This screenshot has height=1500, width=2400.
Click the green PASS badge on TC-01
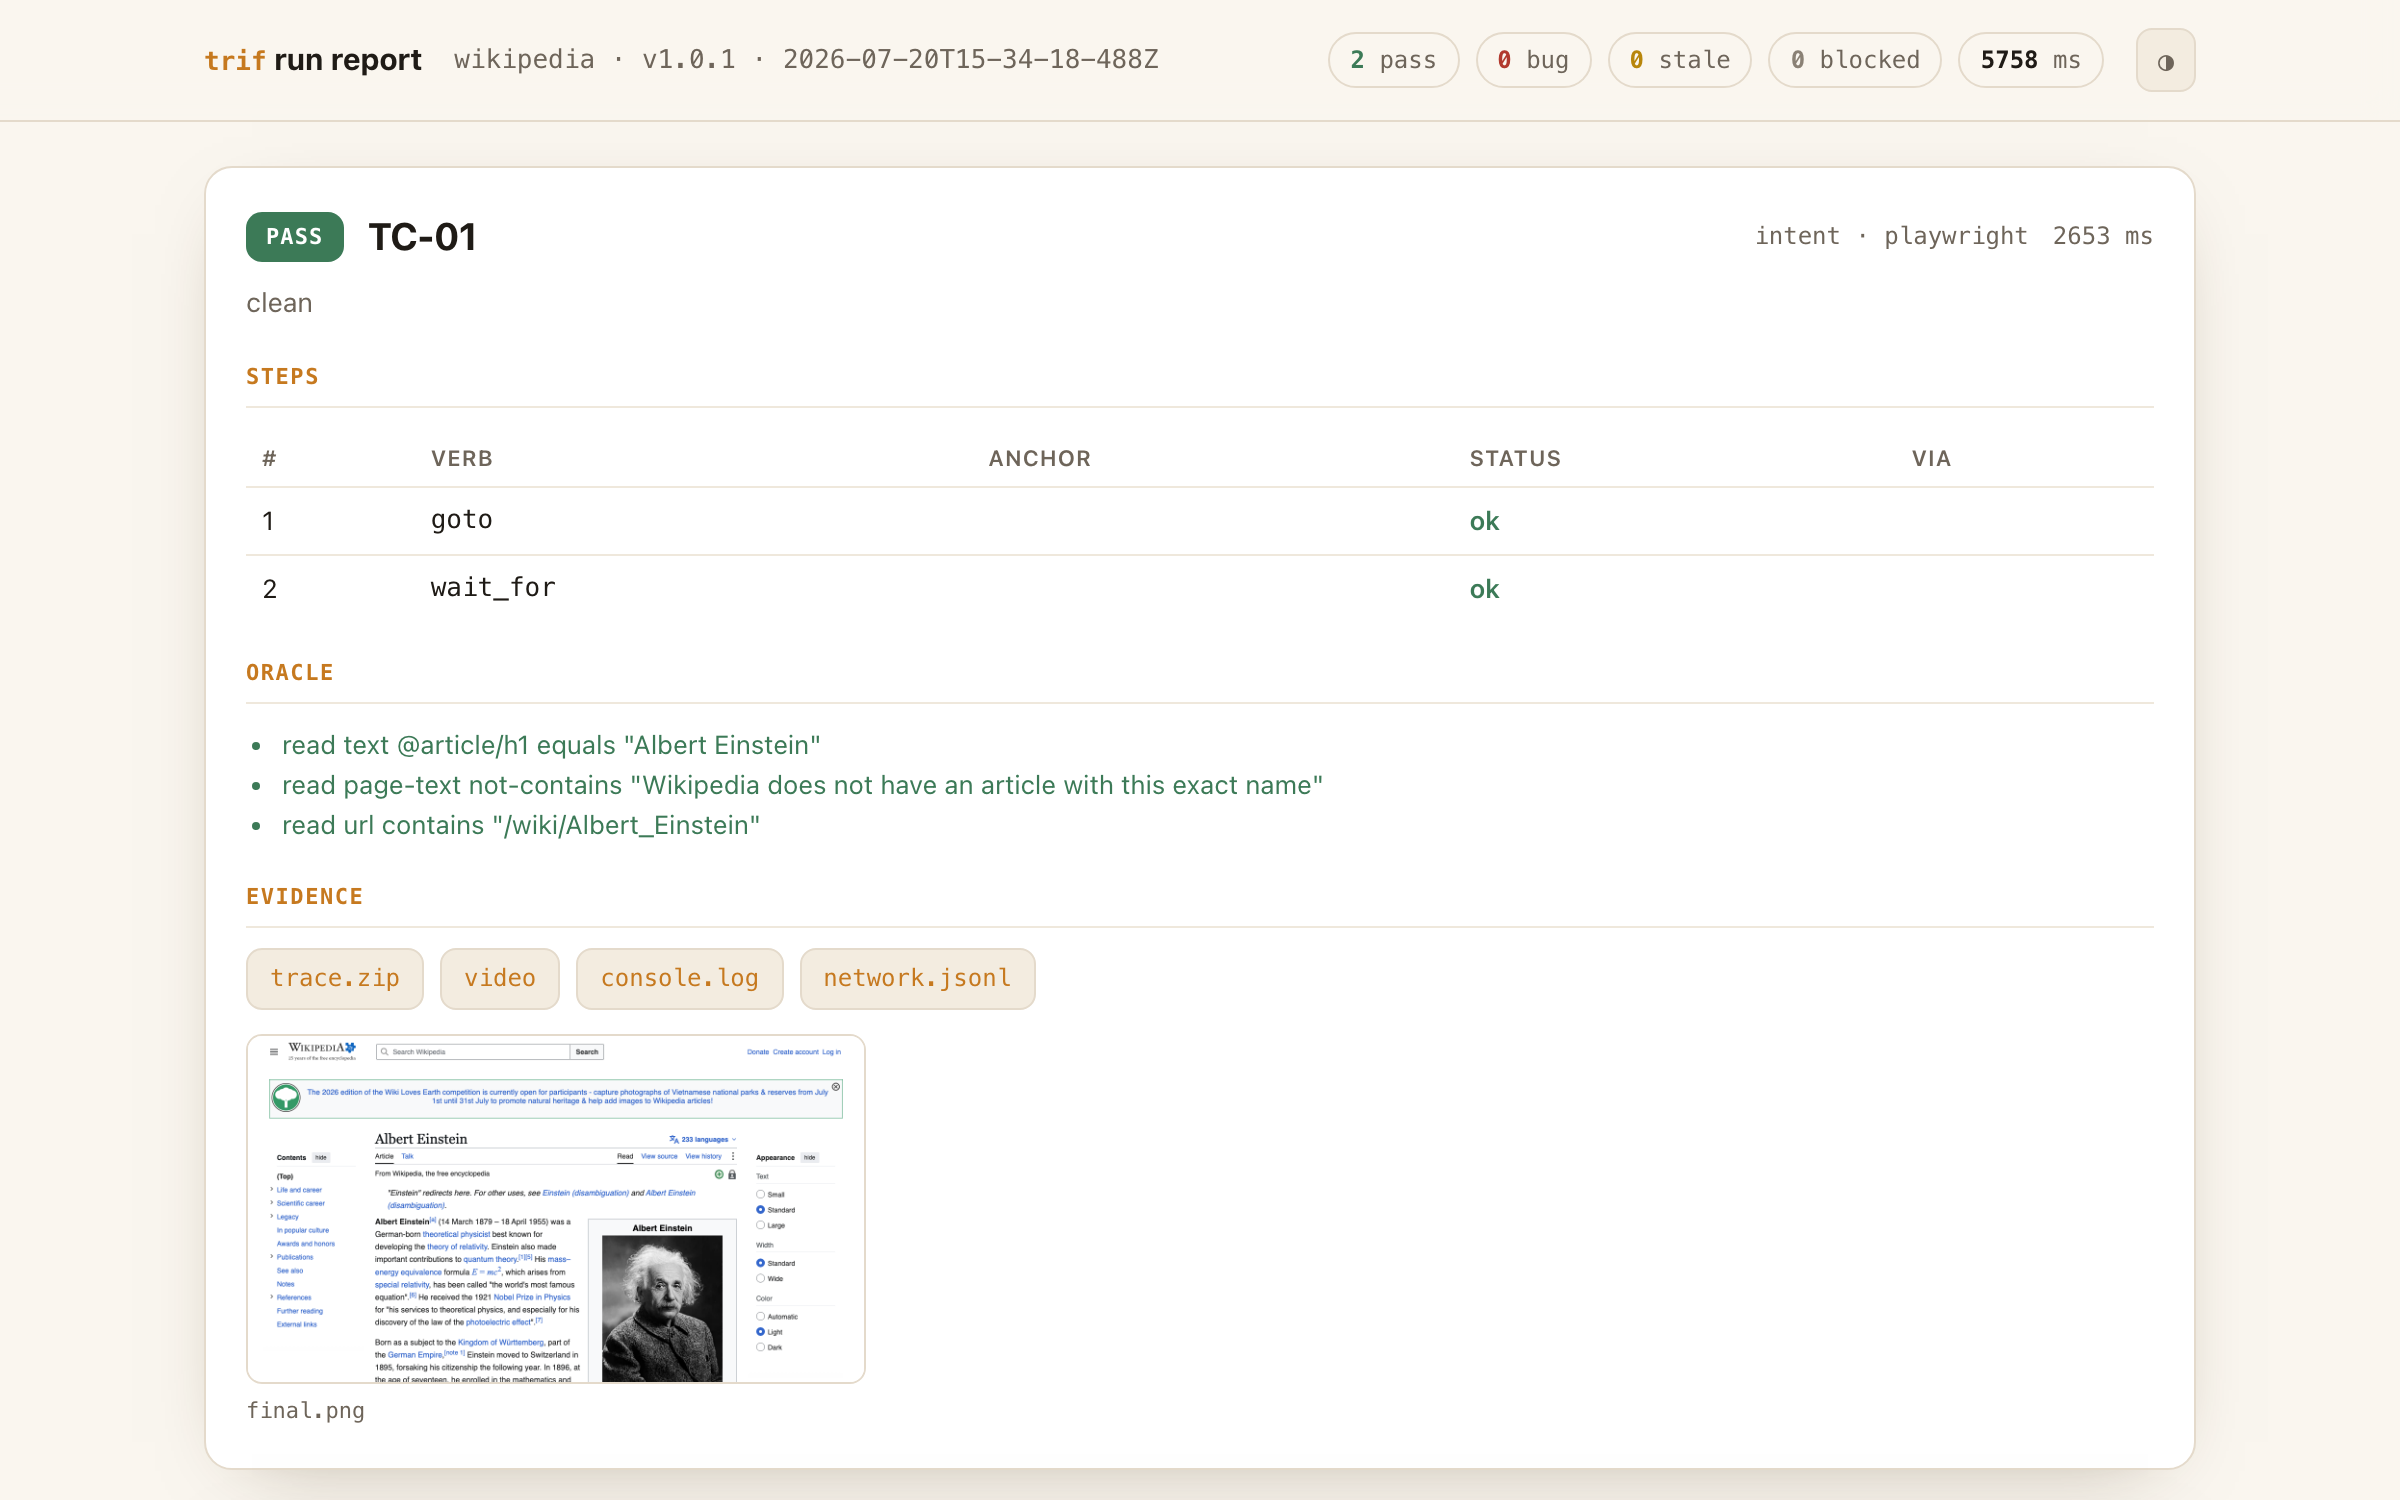(295, 237)
